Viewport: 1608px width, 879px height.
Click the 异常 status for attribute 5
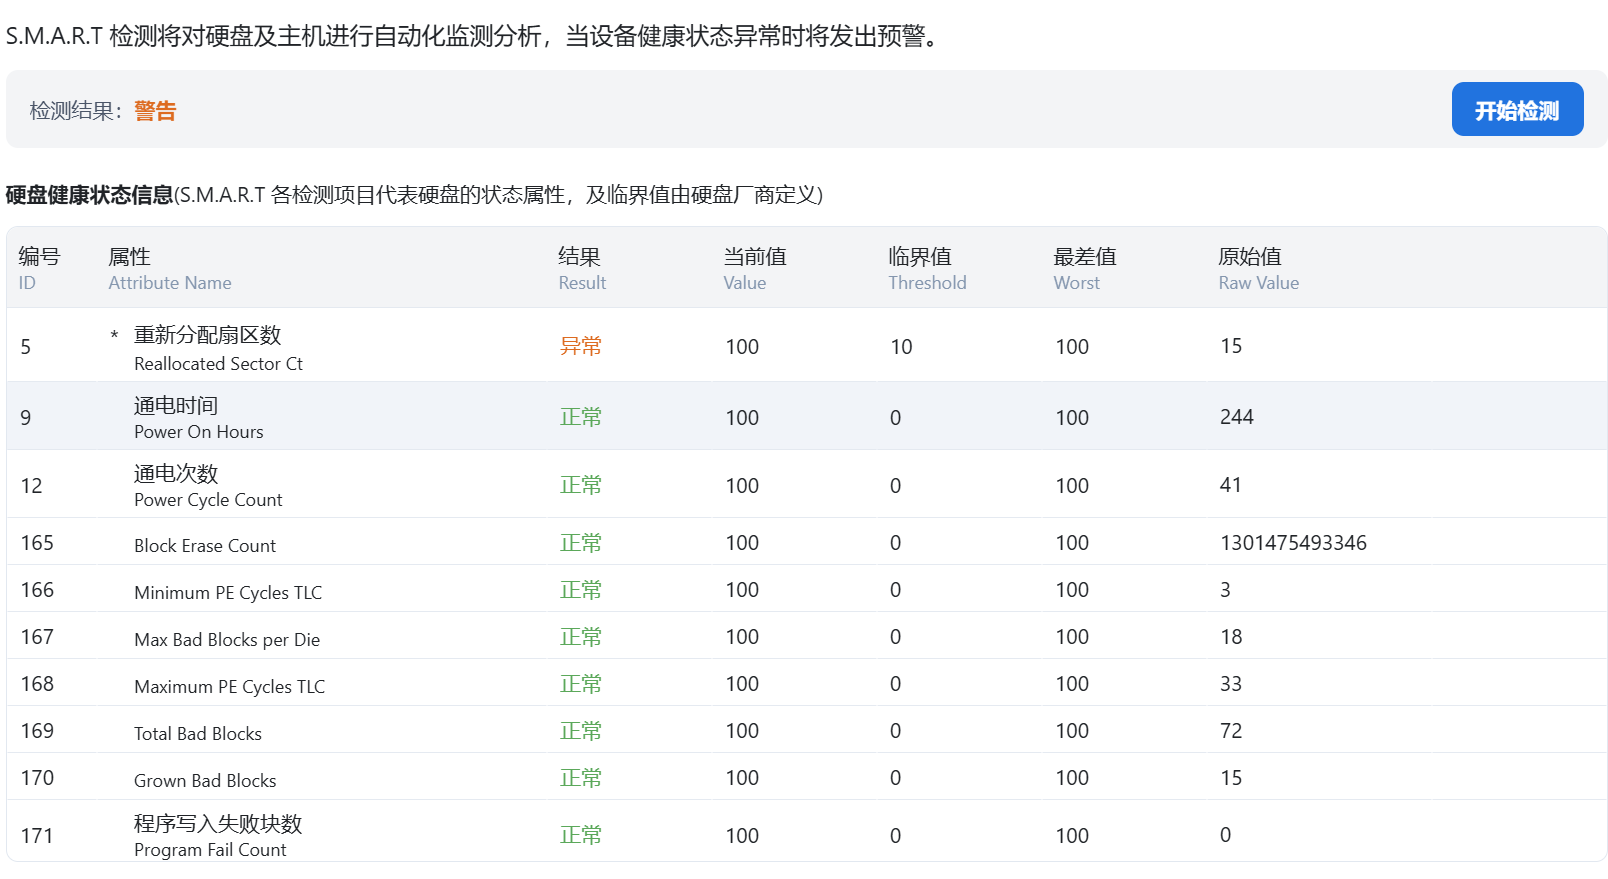pyautogui.click(x=580, y=346)
